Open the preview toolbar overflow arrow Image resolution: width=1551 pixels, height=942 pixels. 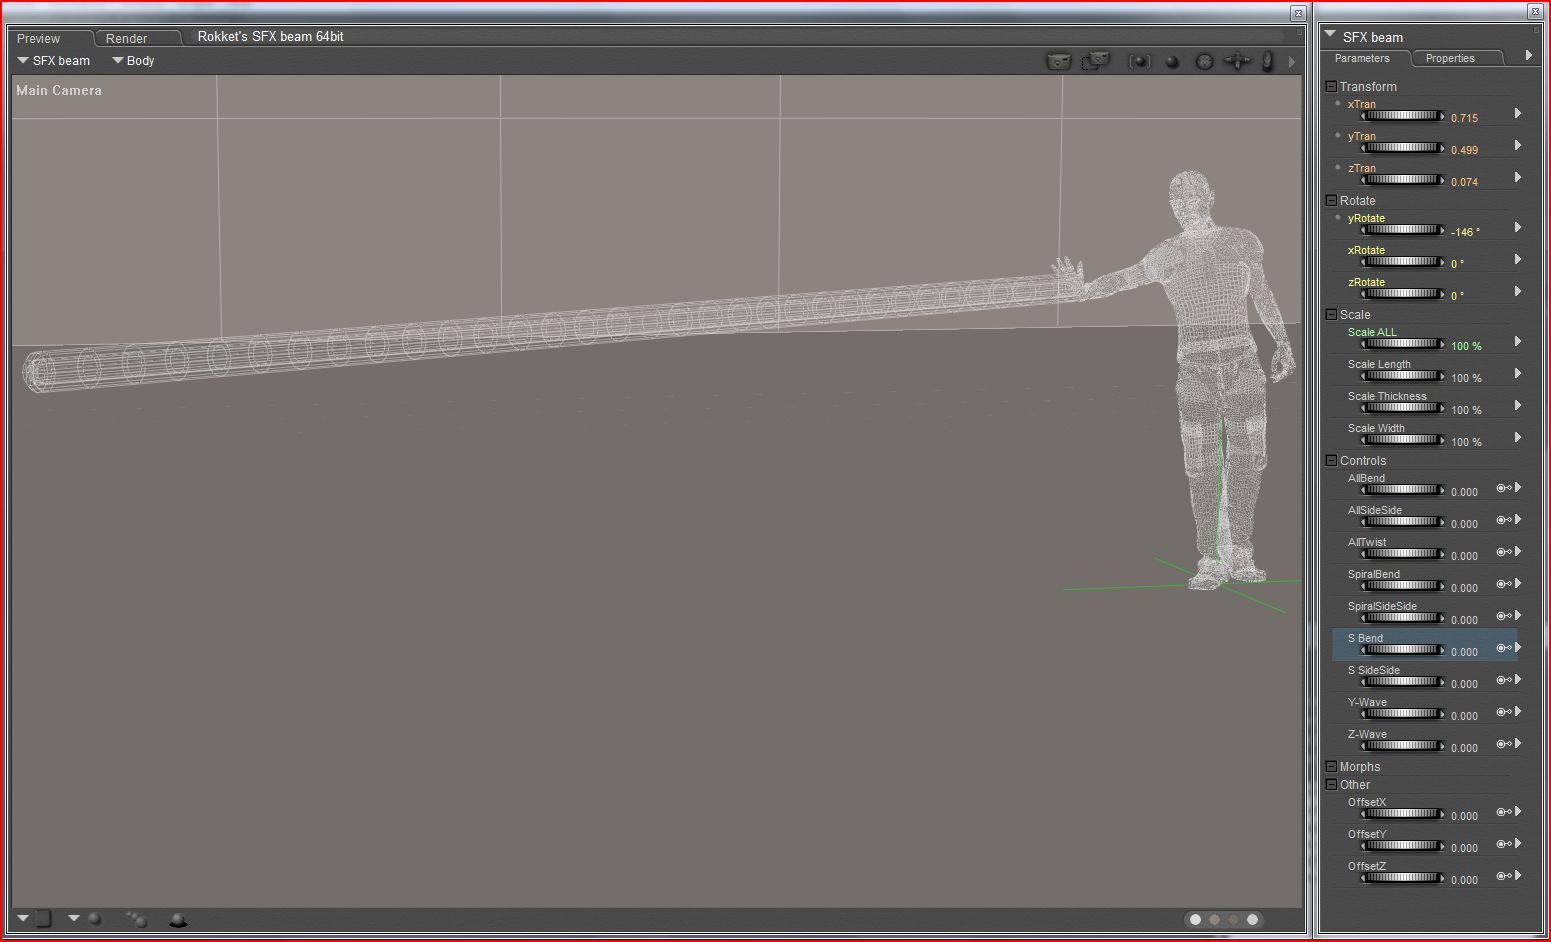(1292, 62)
